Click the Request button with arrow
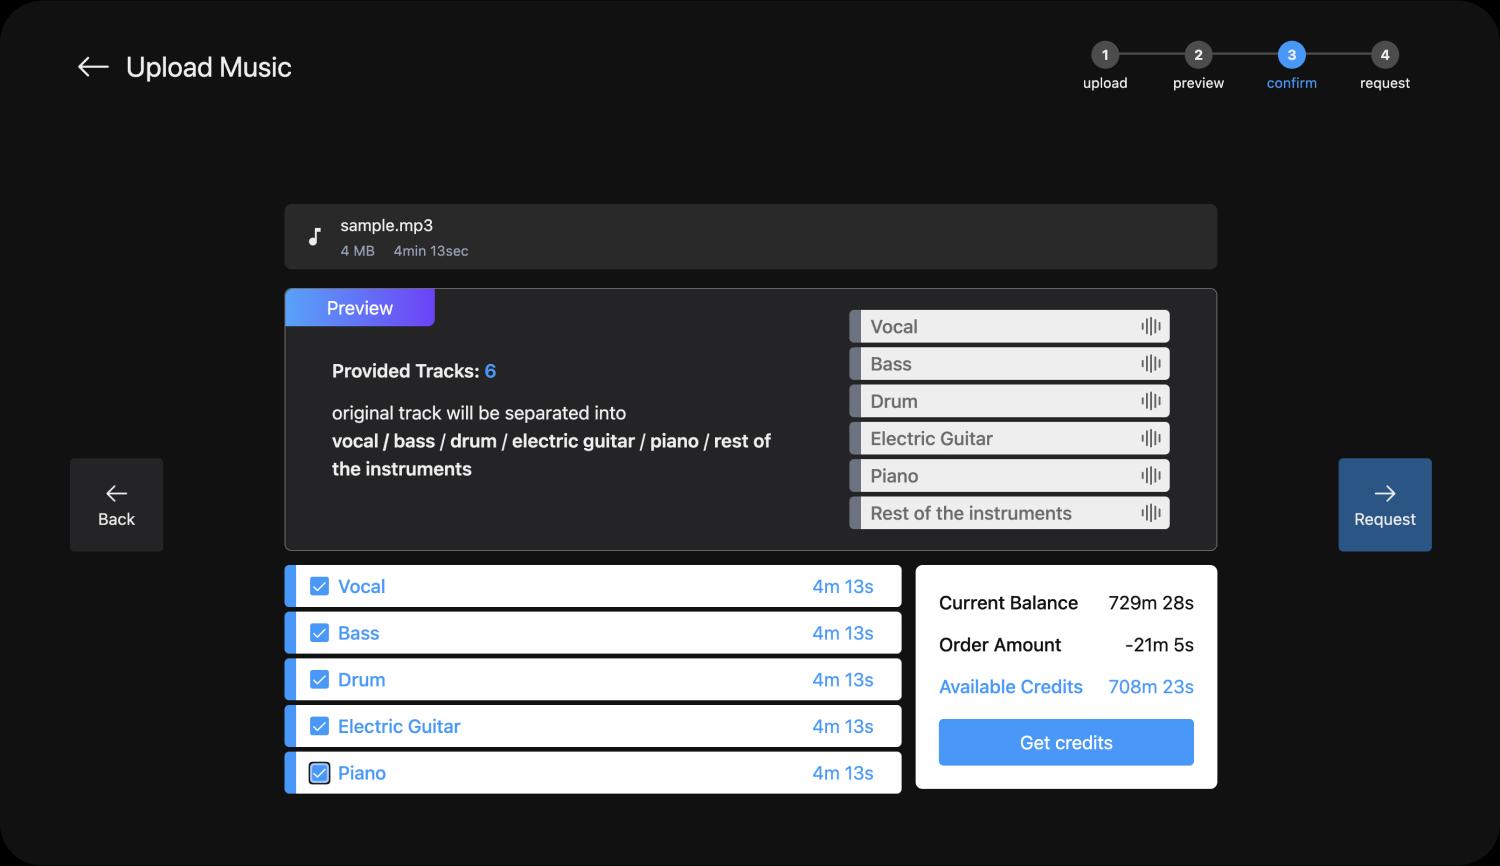This screenshot has width=1500, height=866. pos(1385,505)
